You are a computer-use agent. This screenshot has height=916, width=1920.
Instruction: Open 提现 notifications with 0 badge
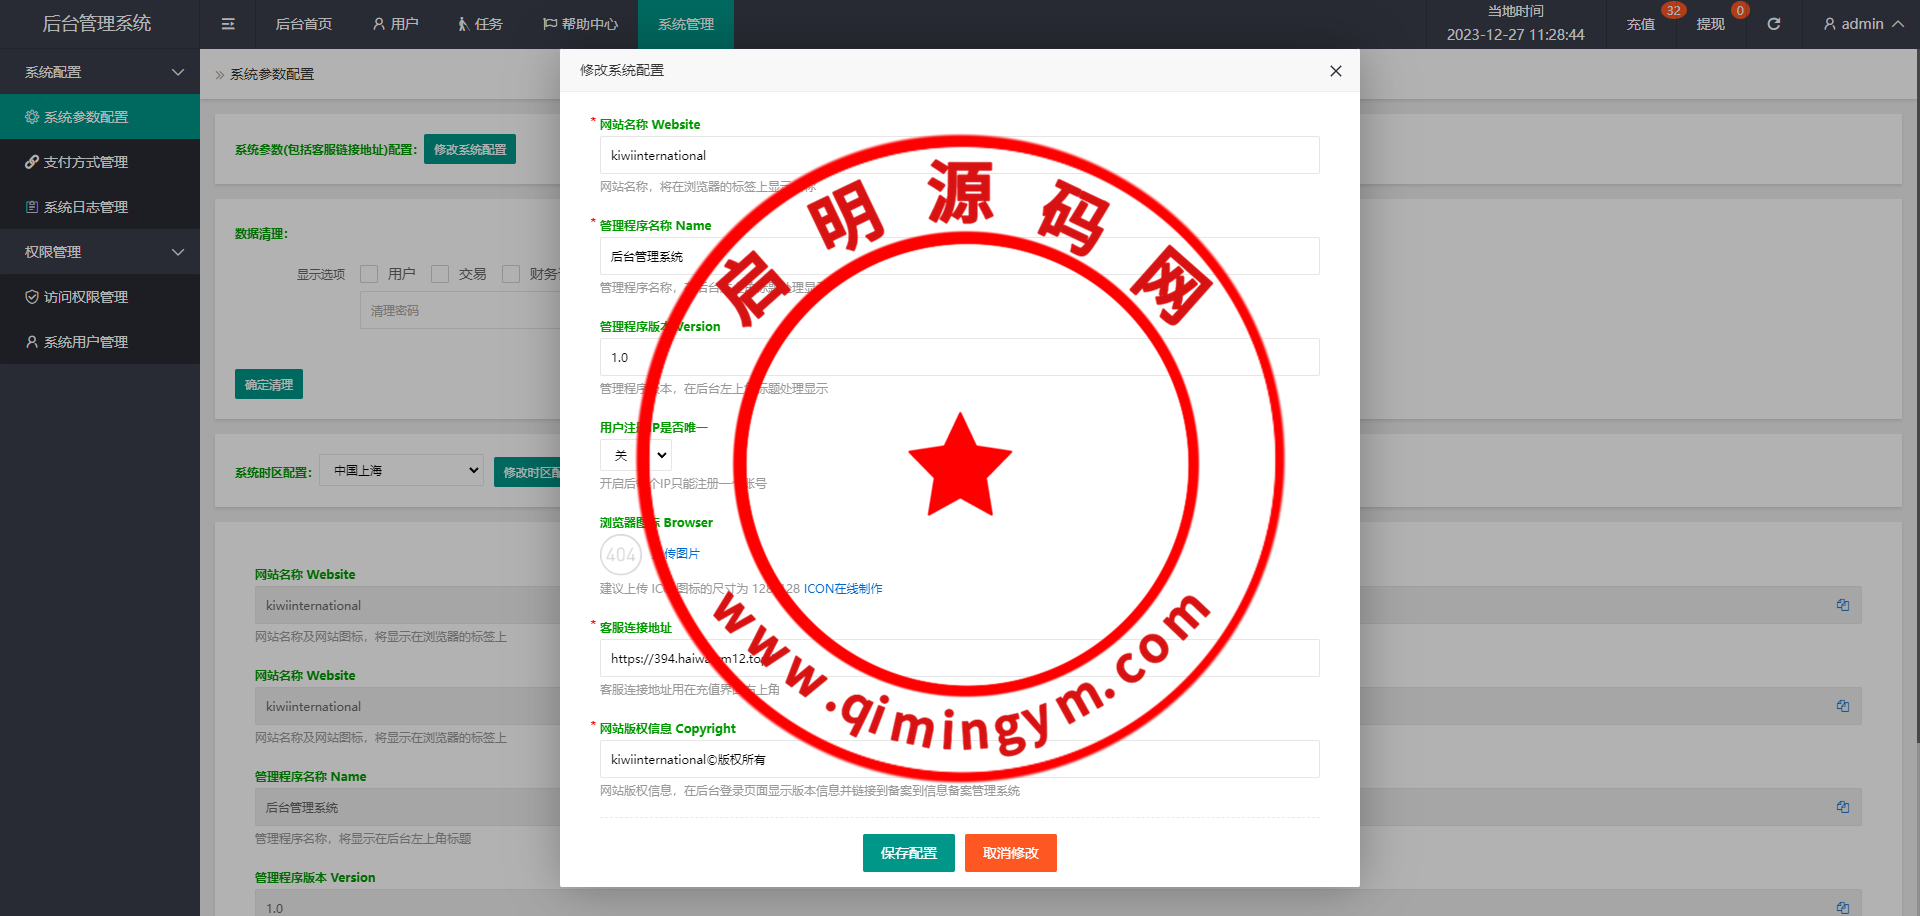point(1710,24)
